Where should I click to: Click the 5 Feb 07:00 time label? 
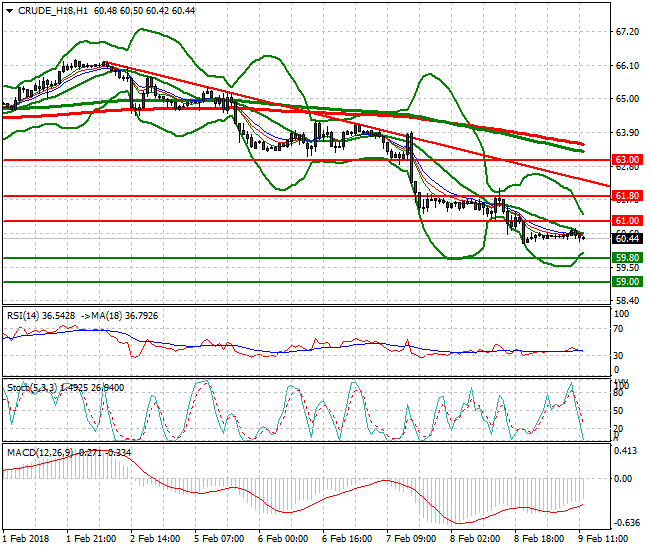tap(219, 539)
